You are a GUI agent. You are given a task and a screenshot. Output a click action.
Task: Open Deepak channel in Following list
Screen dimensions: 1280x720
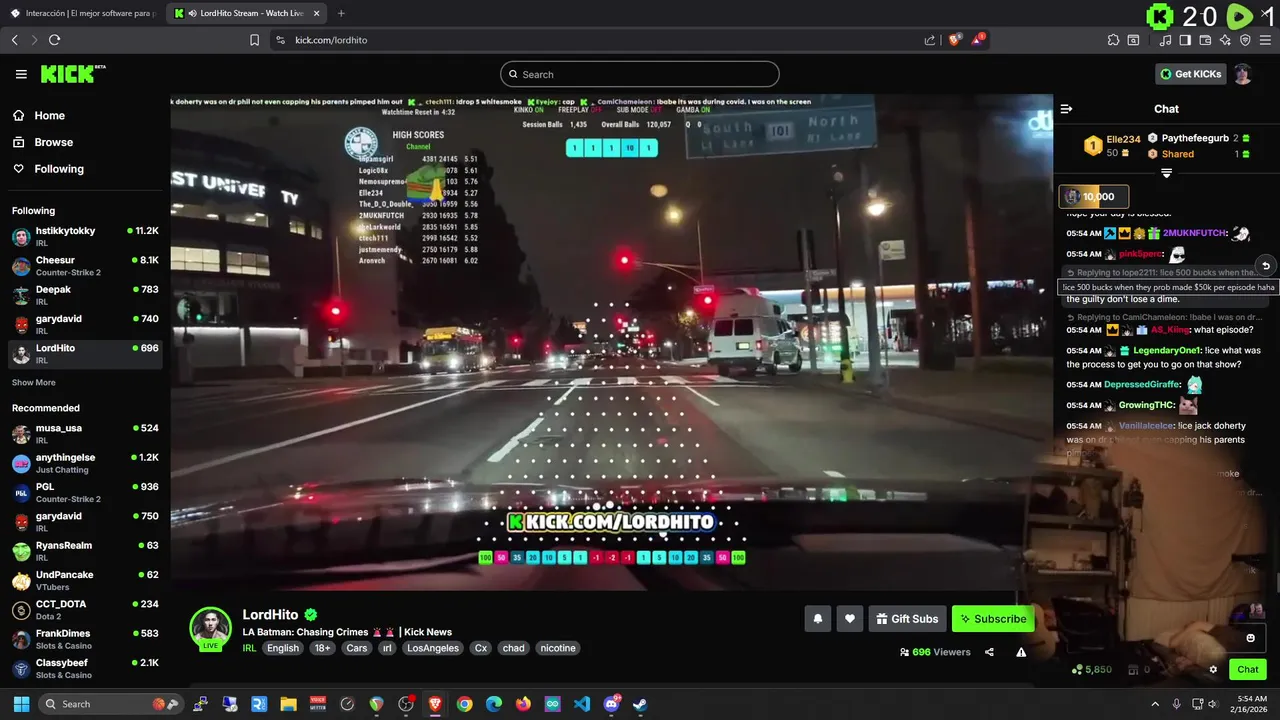point(85,294)
